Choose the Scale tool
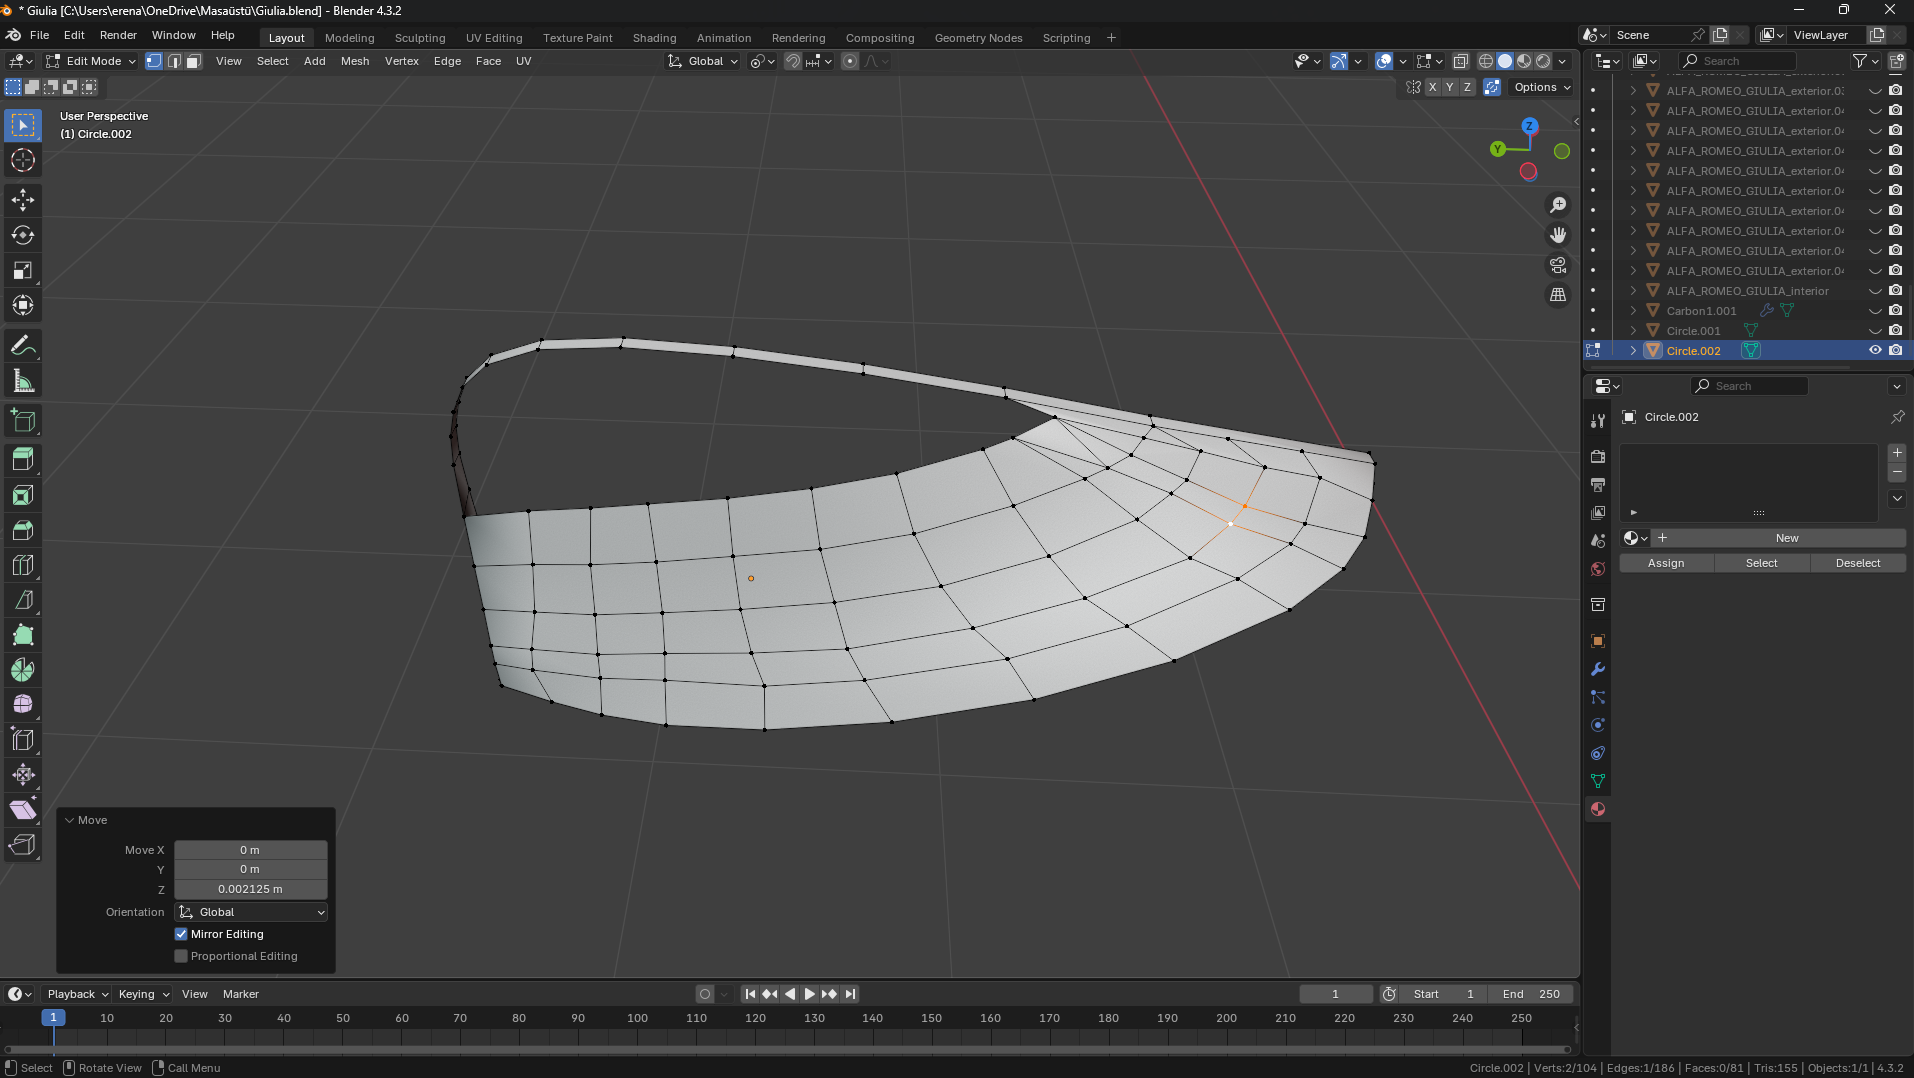Screen dimensions: 1914x1078 [23, 270]
